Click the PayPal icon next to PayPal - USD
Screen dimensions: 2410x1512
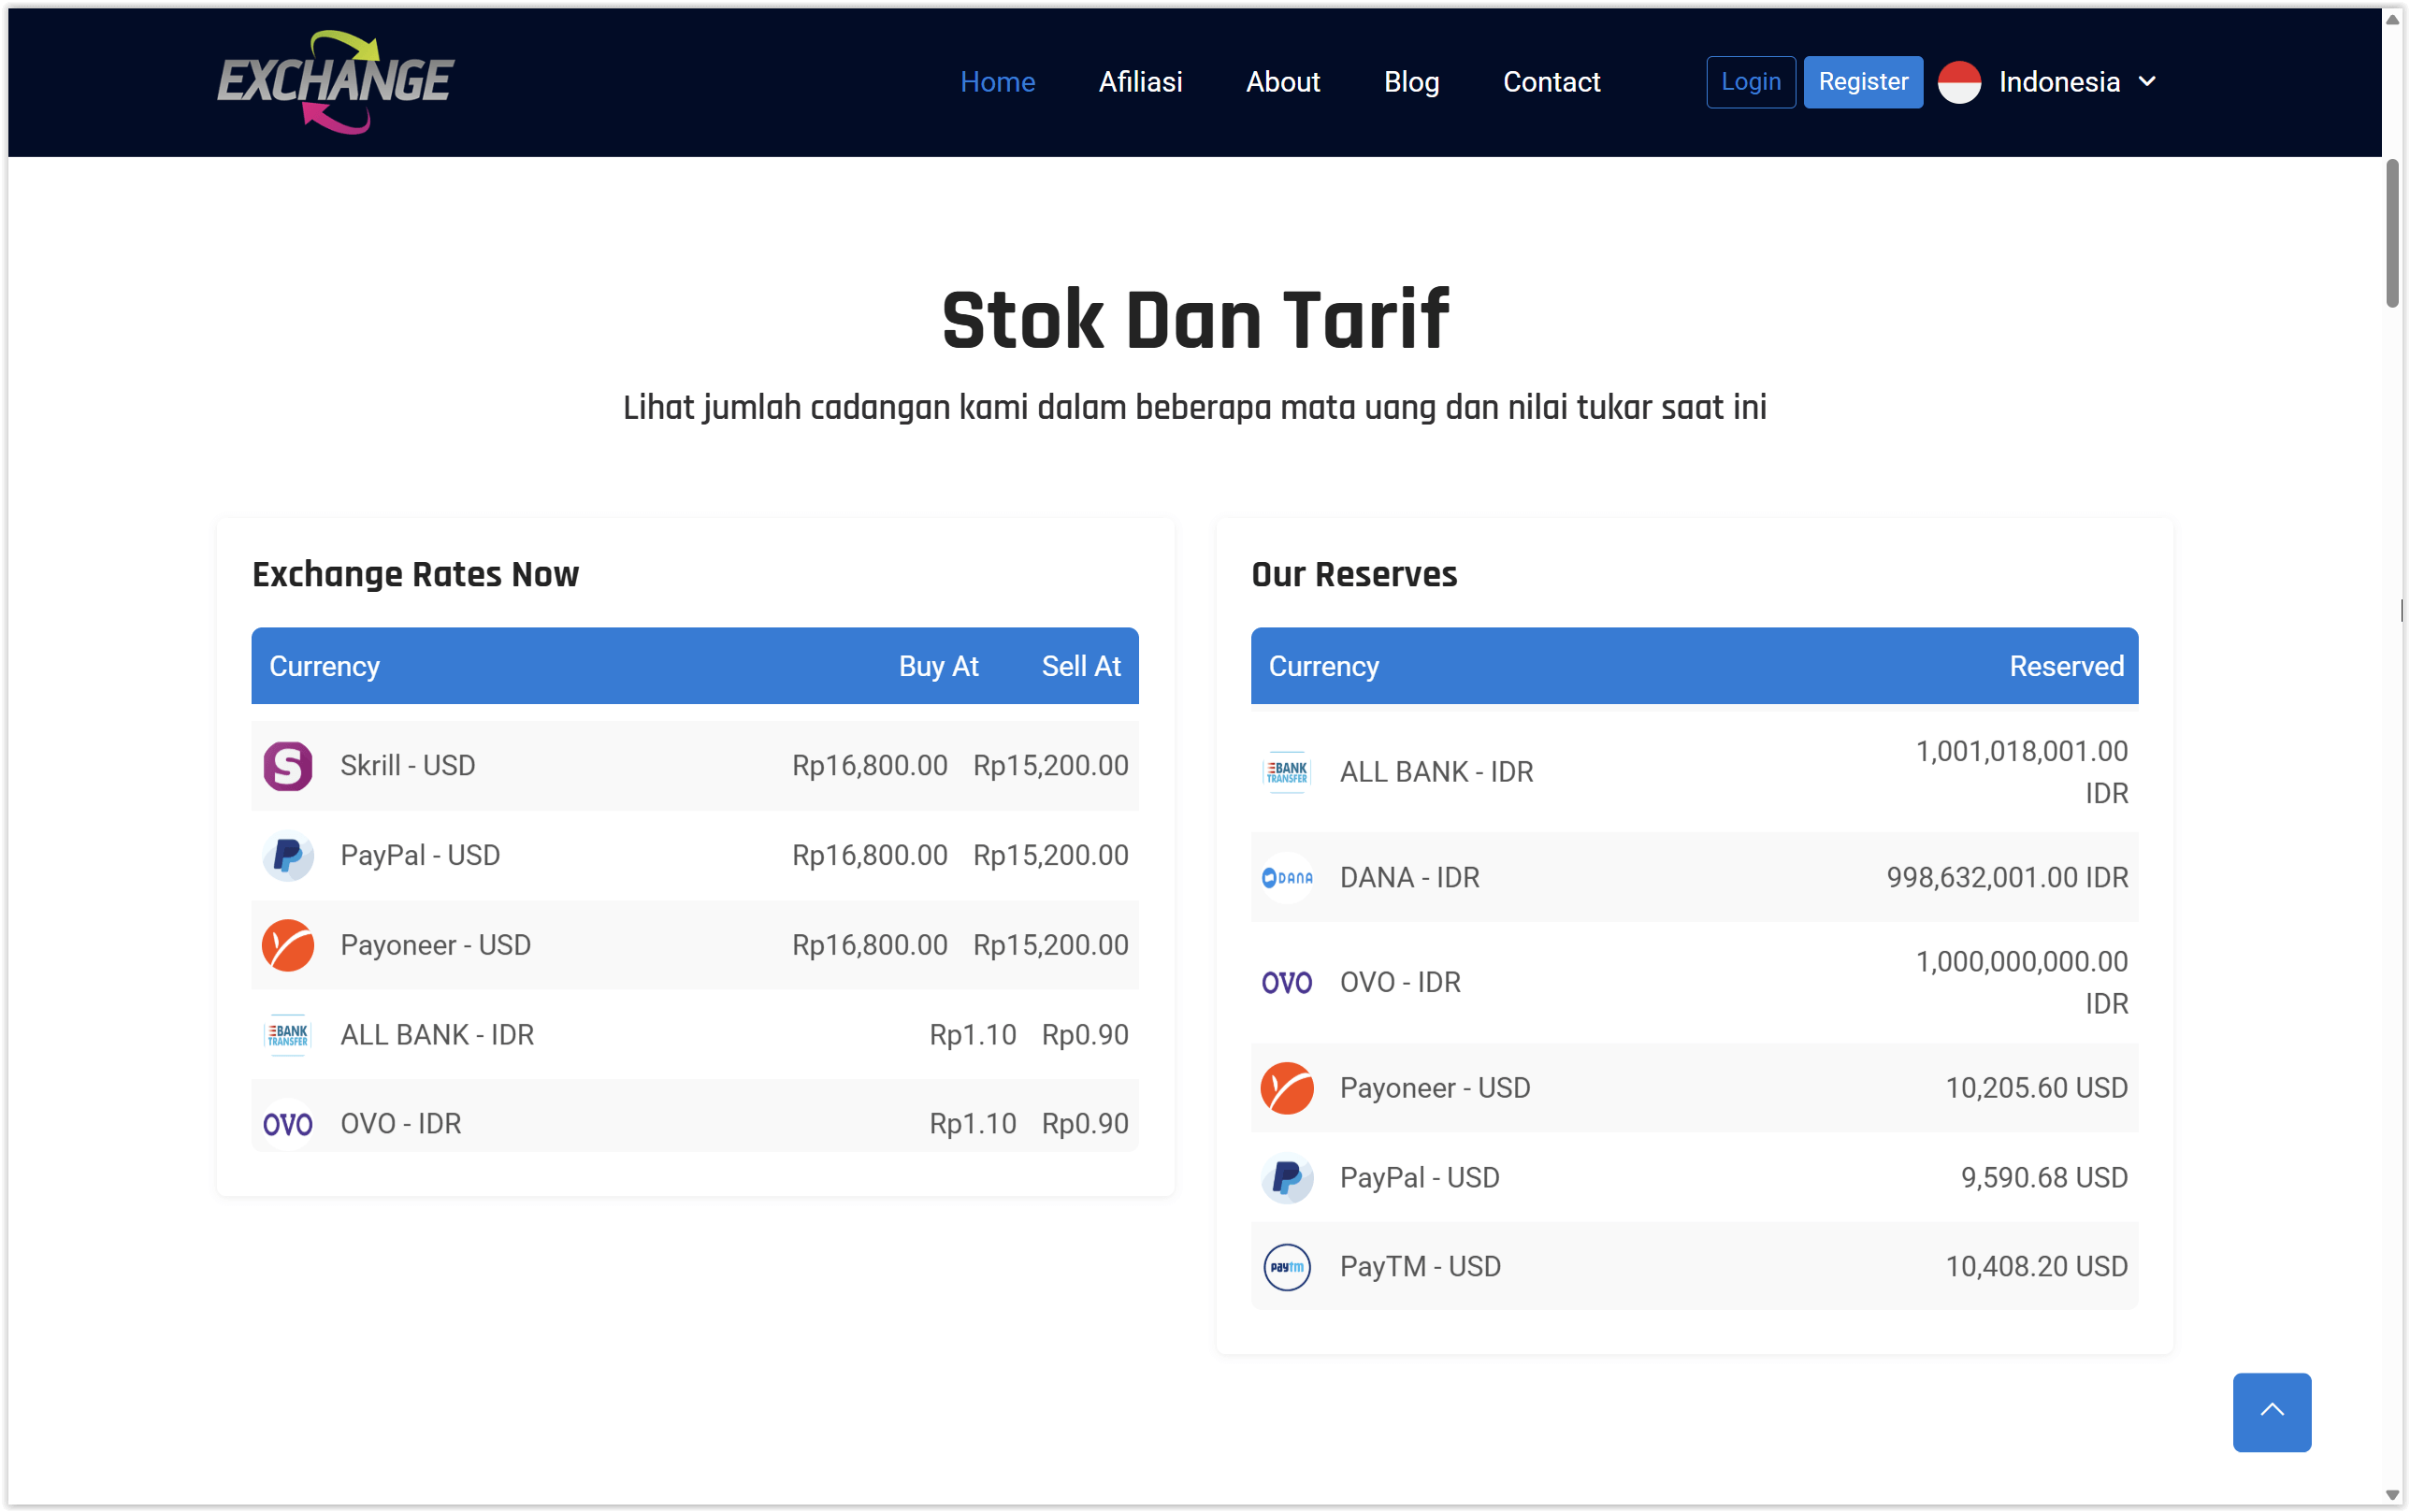[287, 855]
